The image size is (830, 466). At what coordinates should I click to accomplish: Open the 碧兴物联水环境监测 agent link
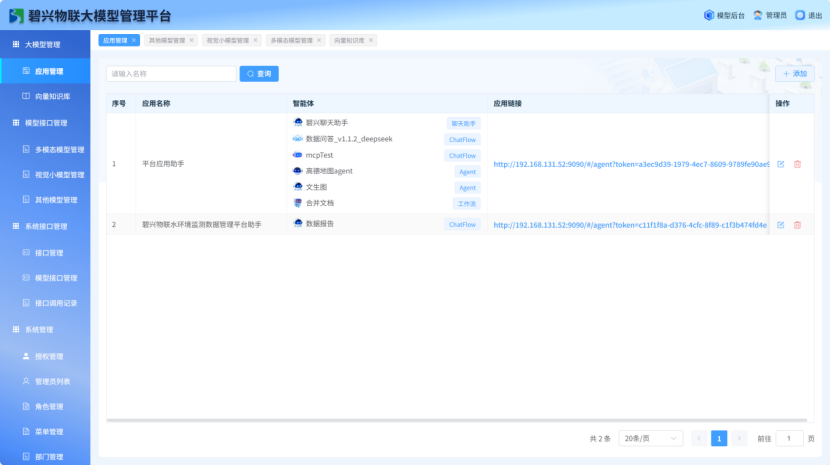click(x=630, y=225)
